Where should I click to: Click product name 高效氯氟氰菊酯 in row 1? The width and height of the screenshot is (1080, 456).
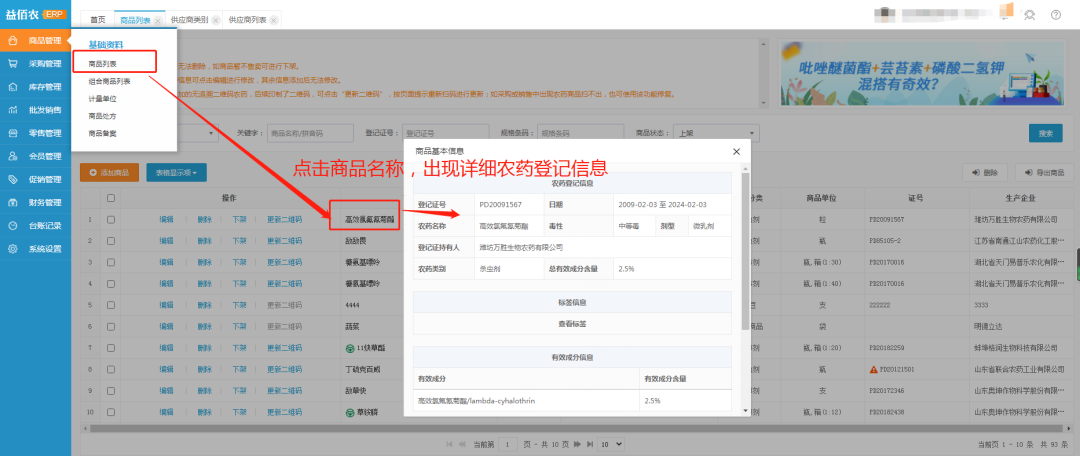[369, 220]
